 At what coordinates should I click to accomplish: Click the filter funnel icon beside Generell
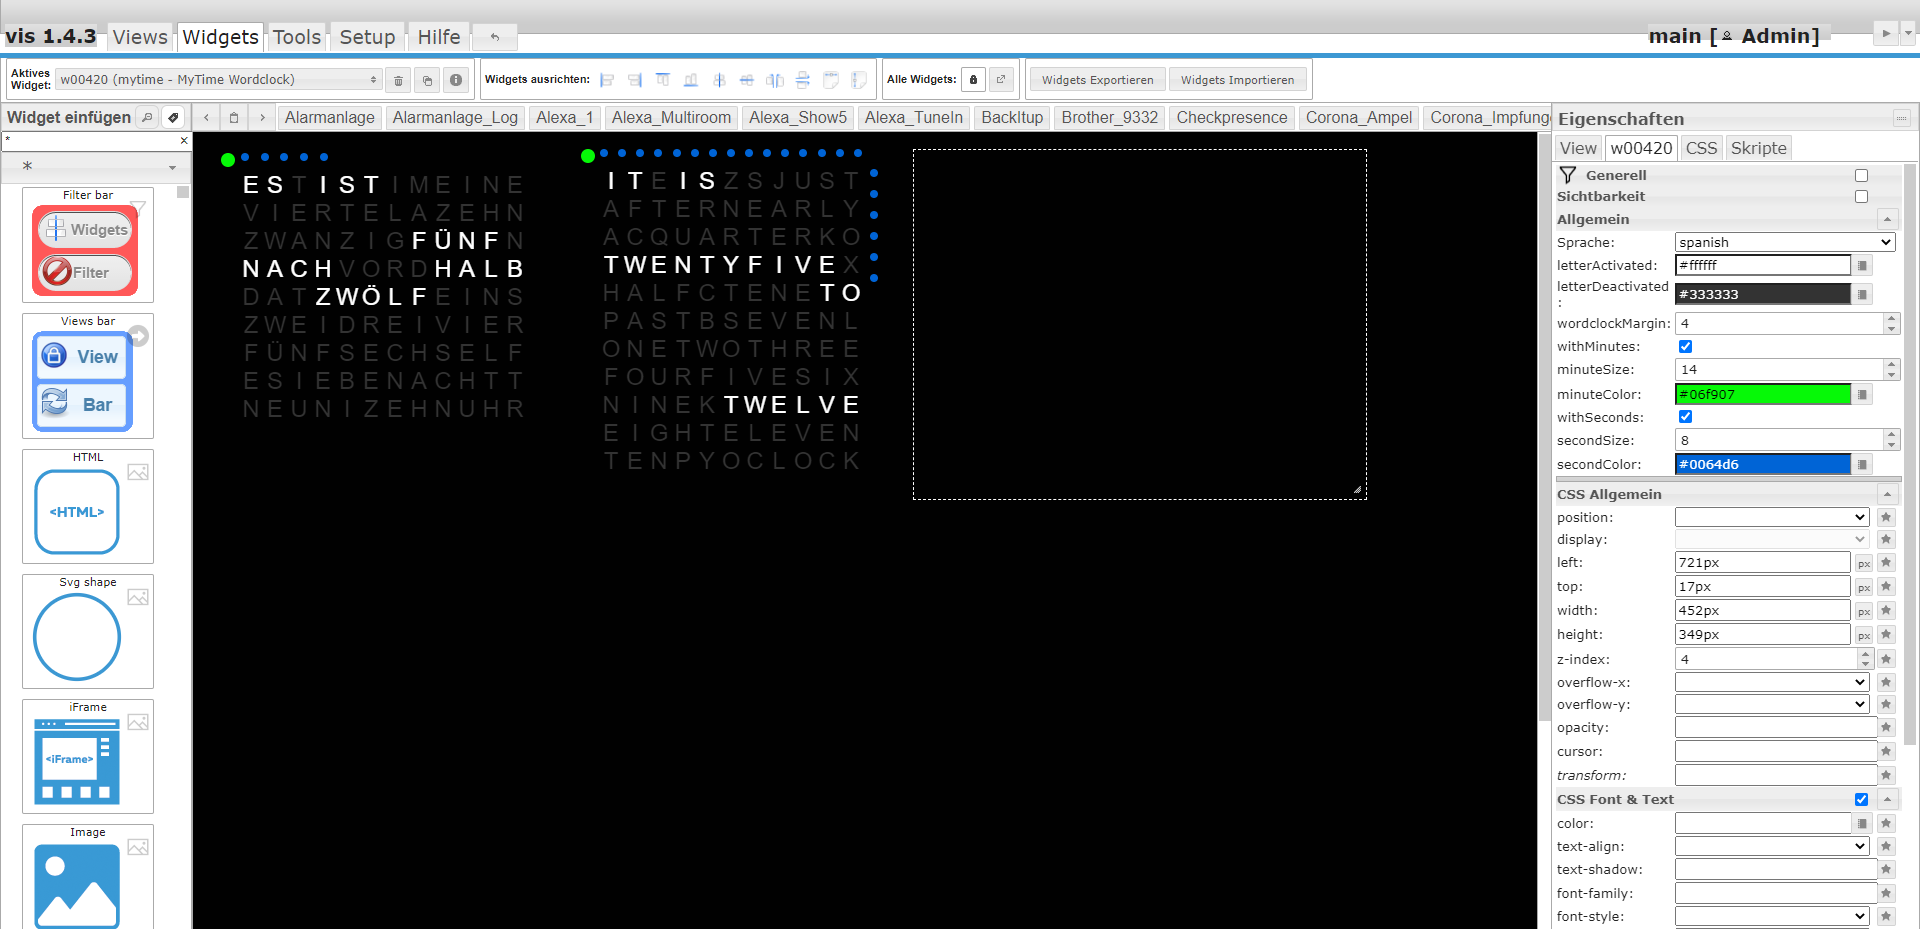(1568, 175)
